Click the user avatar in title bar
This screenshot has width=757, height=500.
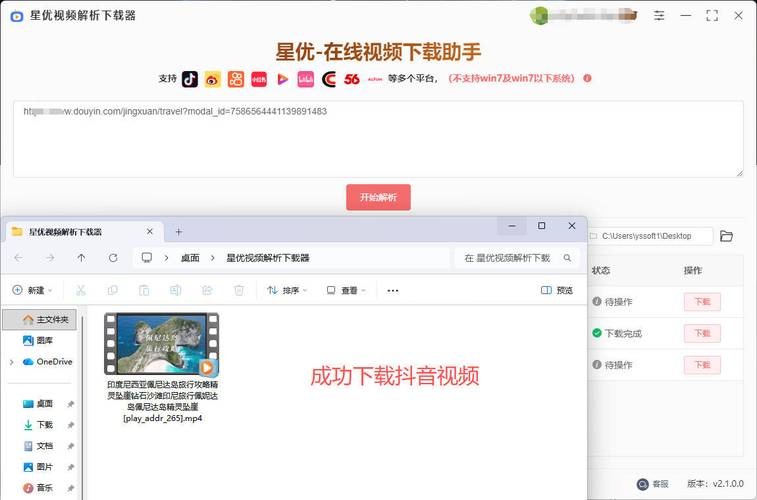[x=538, y=15]
